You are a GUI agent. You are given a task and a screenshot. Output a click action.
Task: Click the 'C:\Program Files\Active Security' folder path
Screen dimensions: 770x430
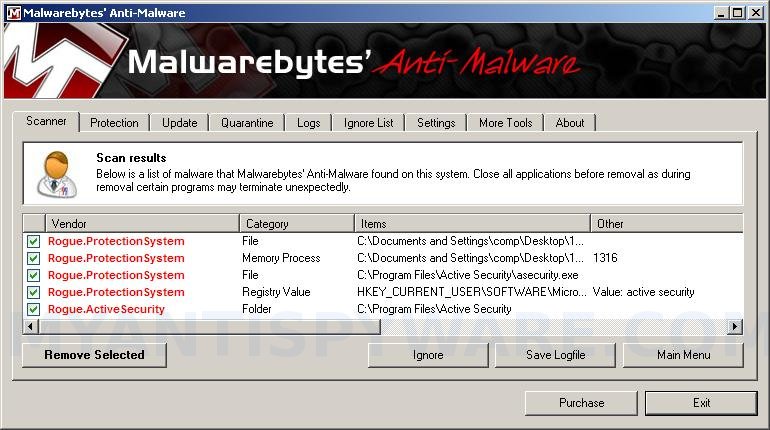click(434, 309)
